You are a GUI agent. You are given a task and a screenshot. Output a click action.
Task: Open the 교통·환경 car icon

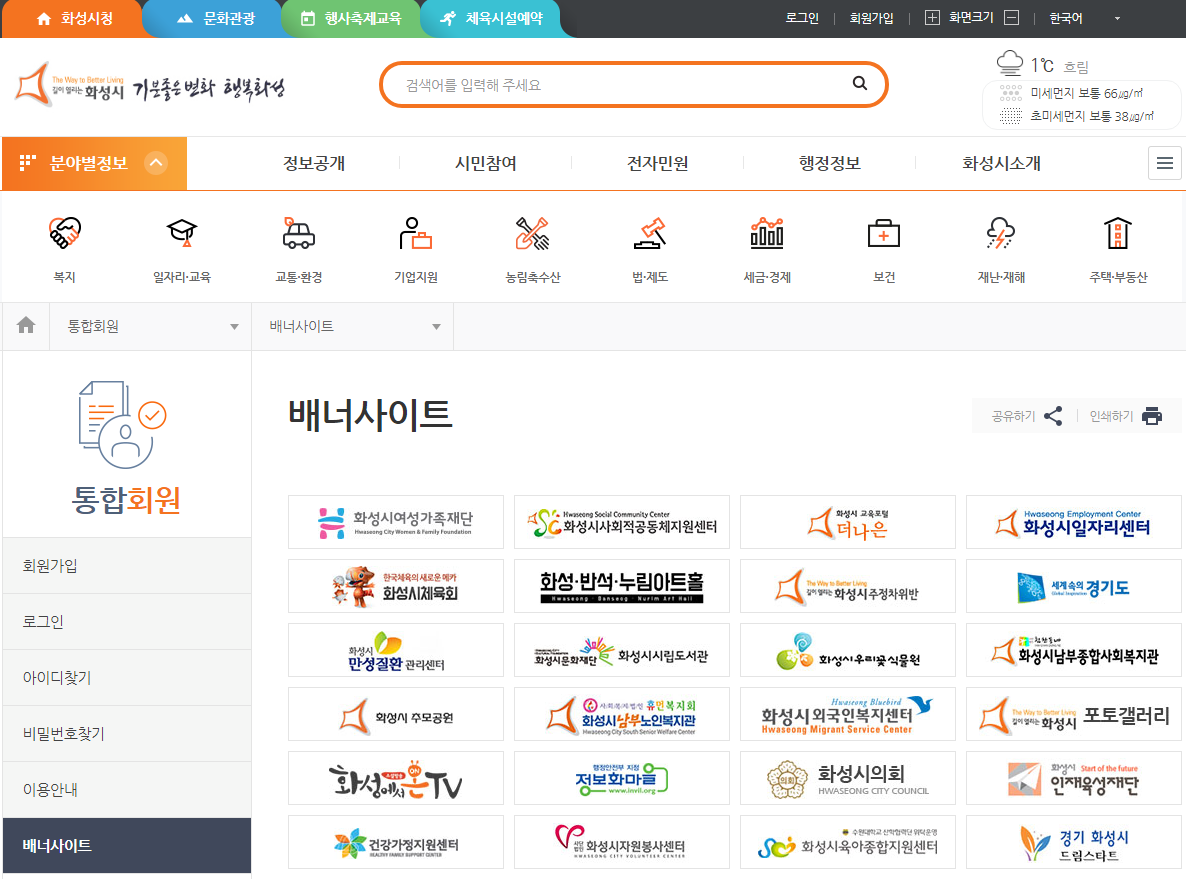pos(299,233)
